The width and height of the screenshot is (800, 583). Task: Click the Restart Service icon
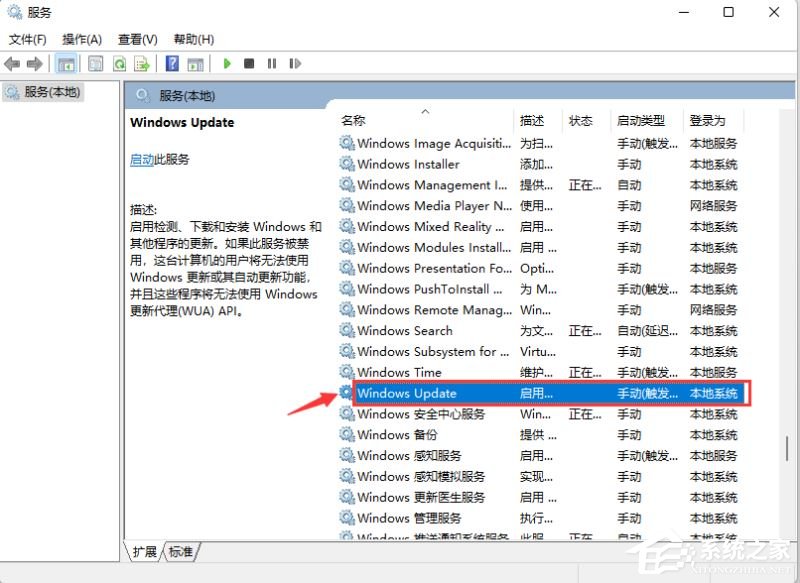tap(296, 63)
